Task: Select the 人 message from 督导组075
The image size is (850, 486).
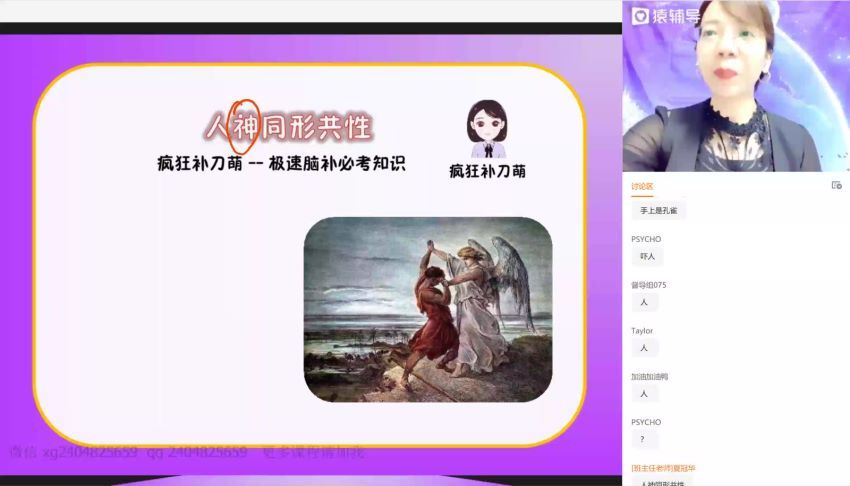Action: pos(645,302)
